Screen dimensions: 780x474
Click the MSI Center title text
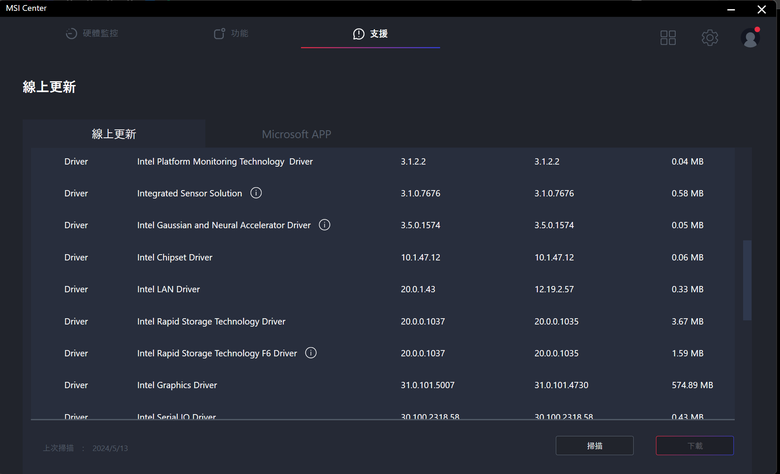(x=26, y=8)
